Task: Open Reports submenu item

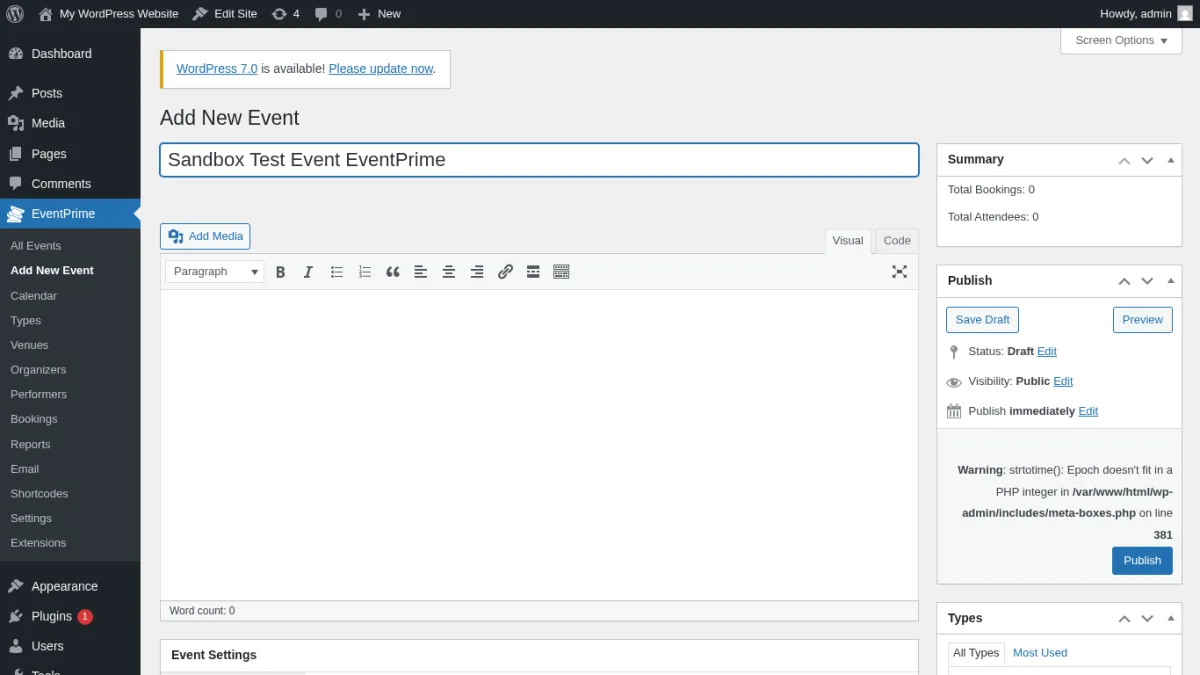Action: pos(31,445)
